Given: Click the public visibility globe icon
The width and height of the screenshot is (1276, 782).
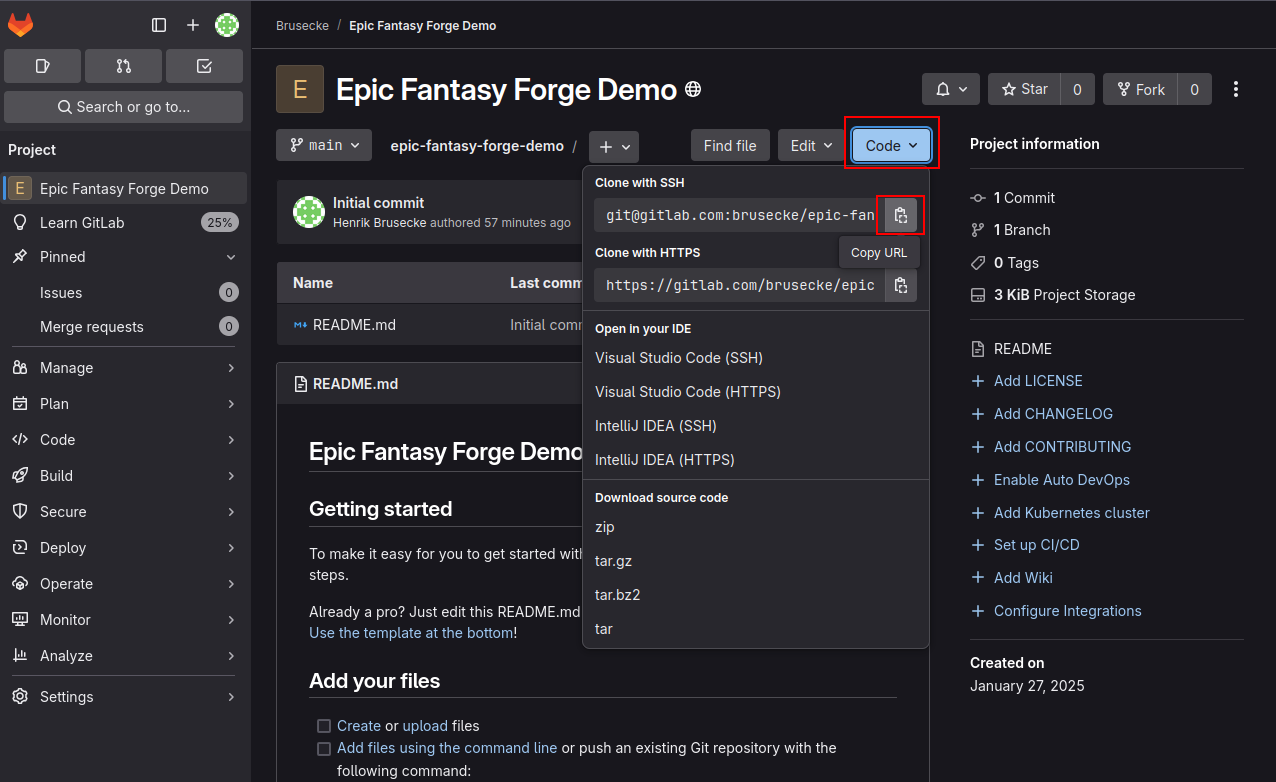Looking at the screenshot, I should click(x=693, y=89).
